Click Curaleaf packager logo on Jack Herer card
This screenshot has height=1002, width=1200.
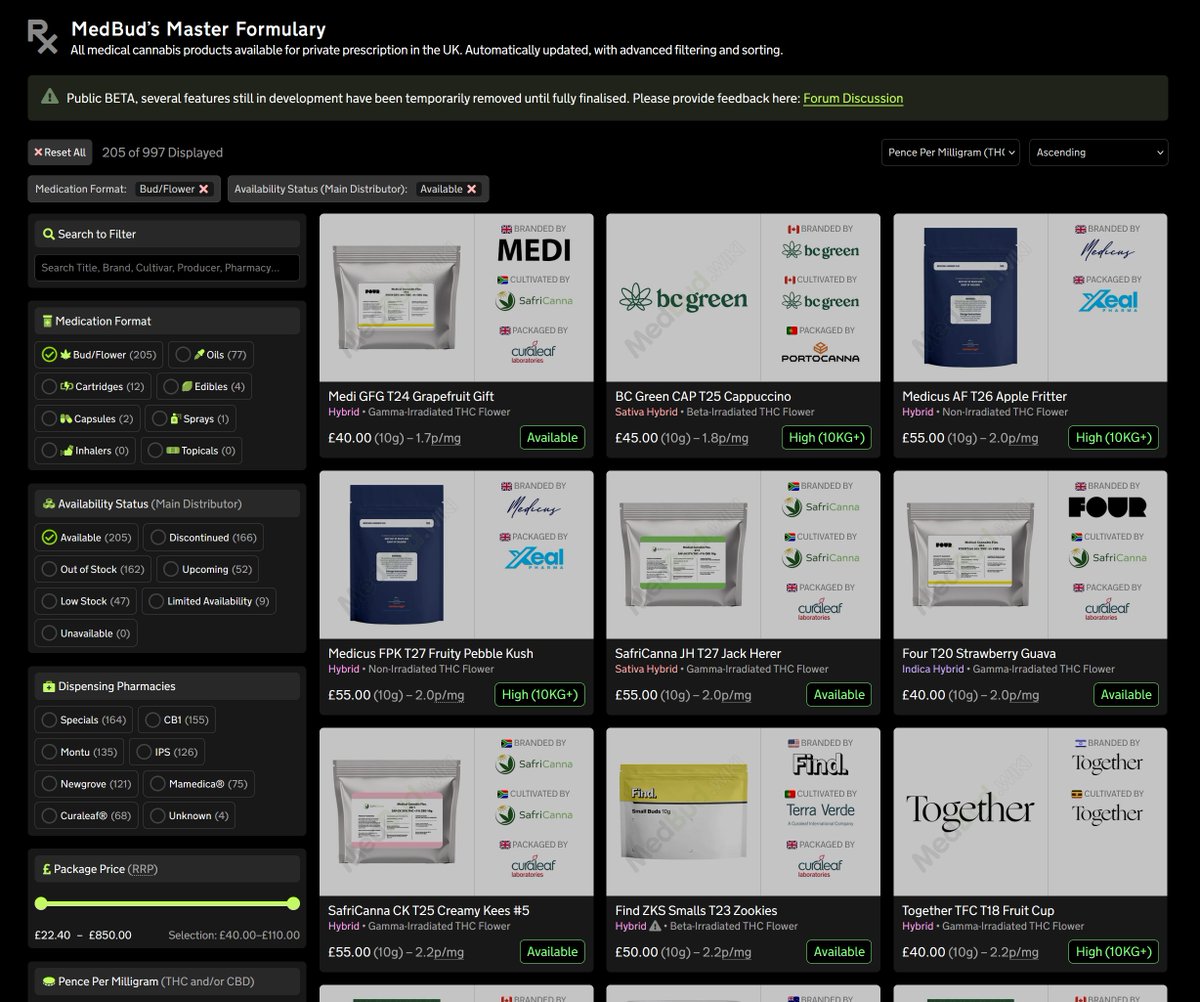point(821,610)
